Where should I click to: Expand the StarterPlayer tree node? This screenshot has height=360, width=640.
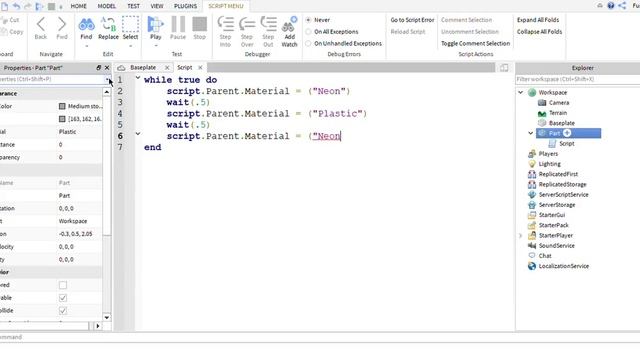tap(520, 236)
